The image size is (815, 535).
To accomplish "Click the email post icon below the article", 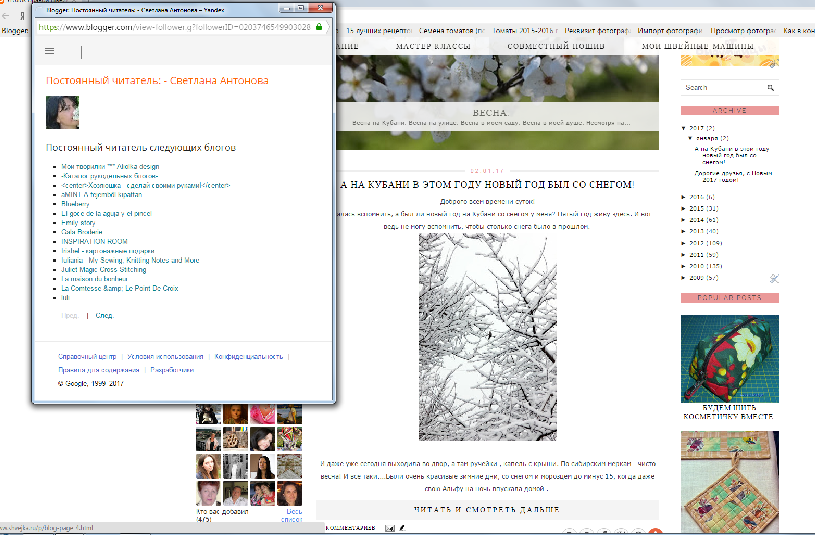I will point(390,528).
